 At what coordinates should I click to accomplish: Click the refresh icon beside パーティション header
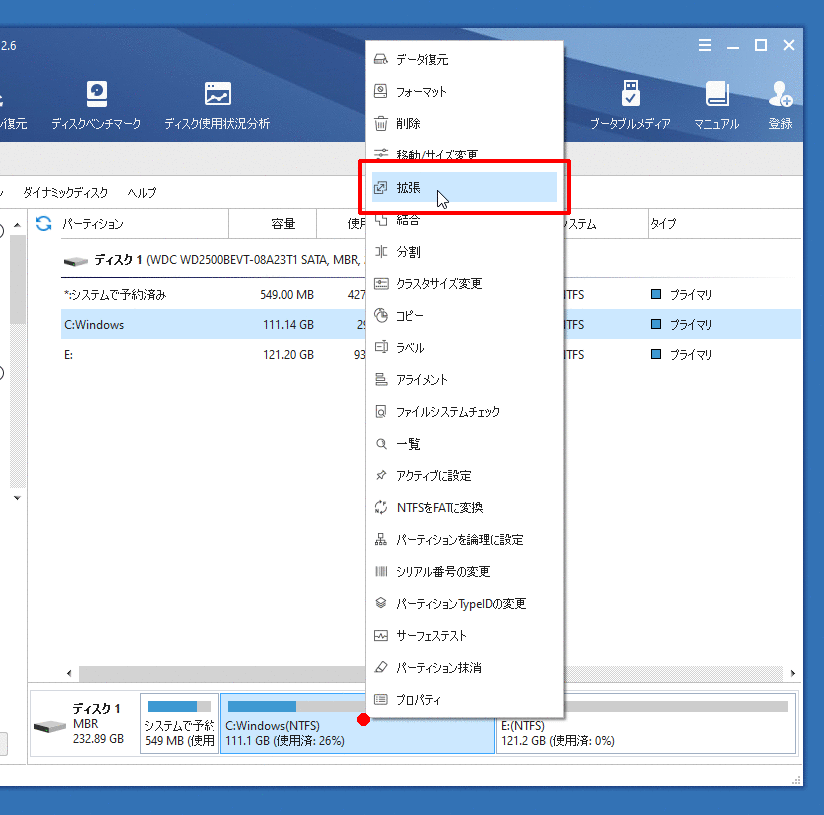click(x=43, y=224)
